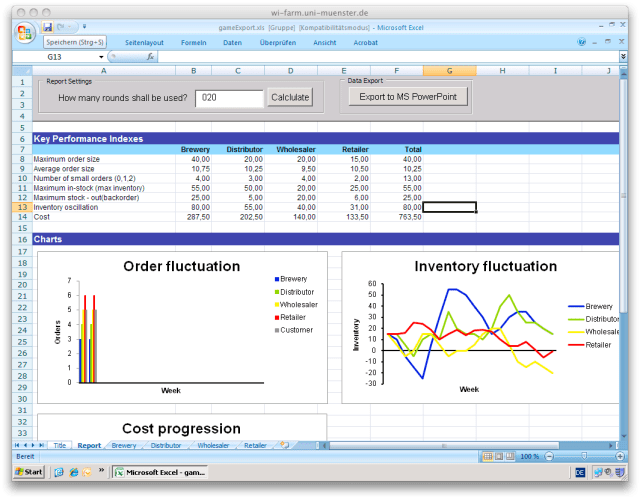640x499 pixels.
Task: Click the DE language indicator in tray
Action: click(x=580, y=472)
